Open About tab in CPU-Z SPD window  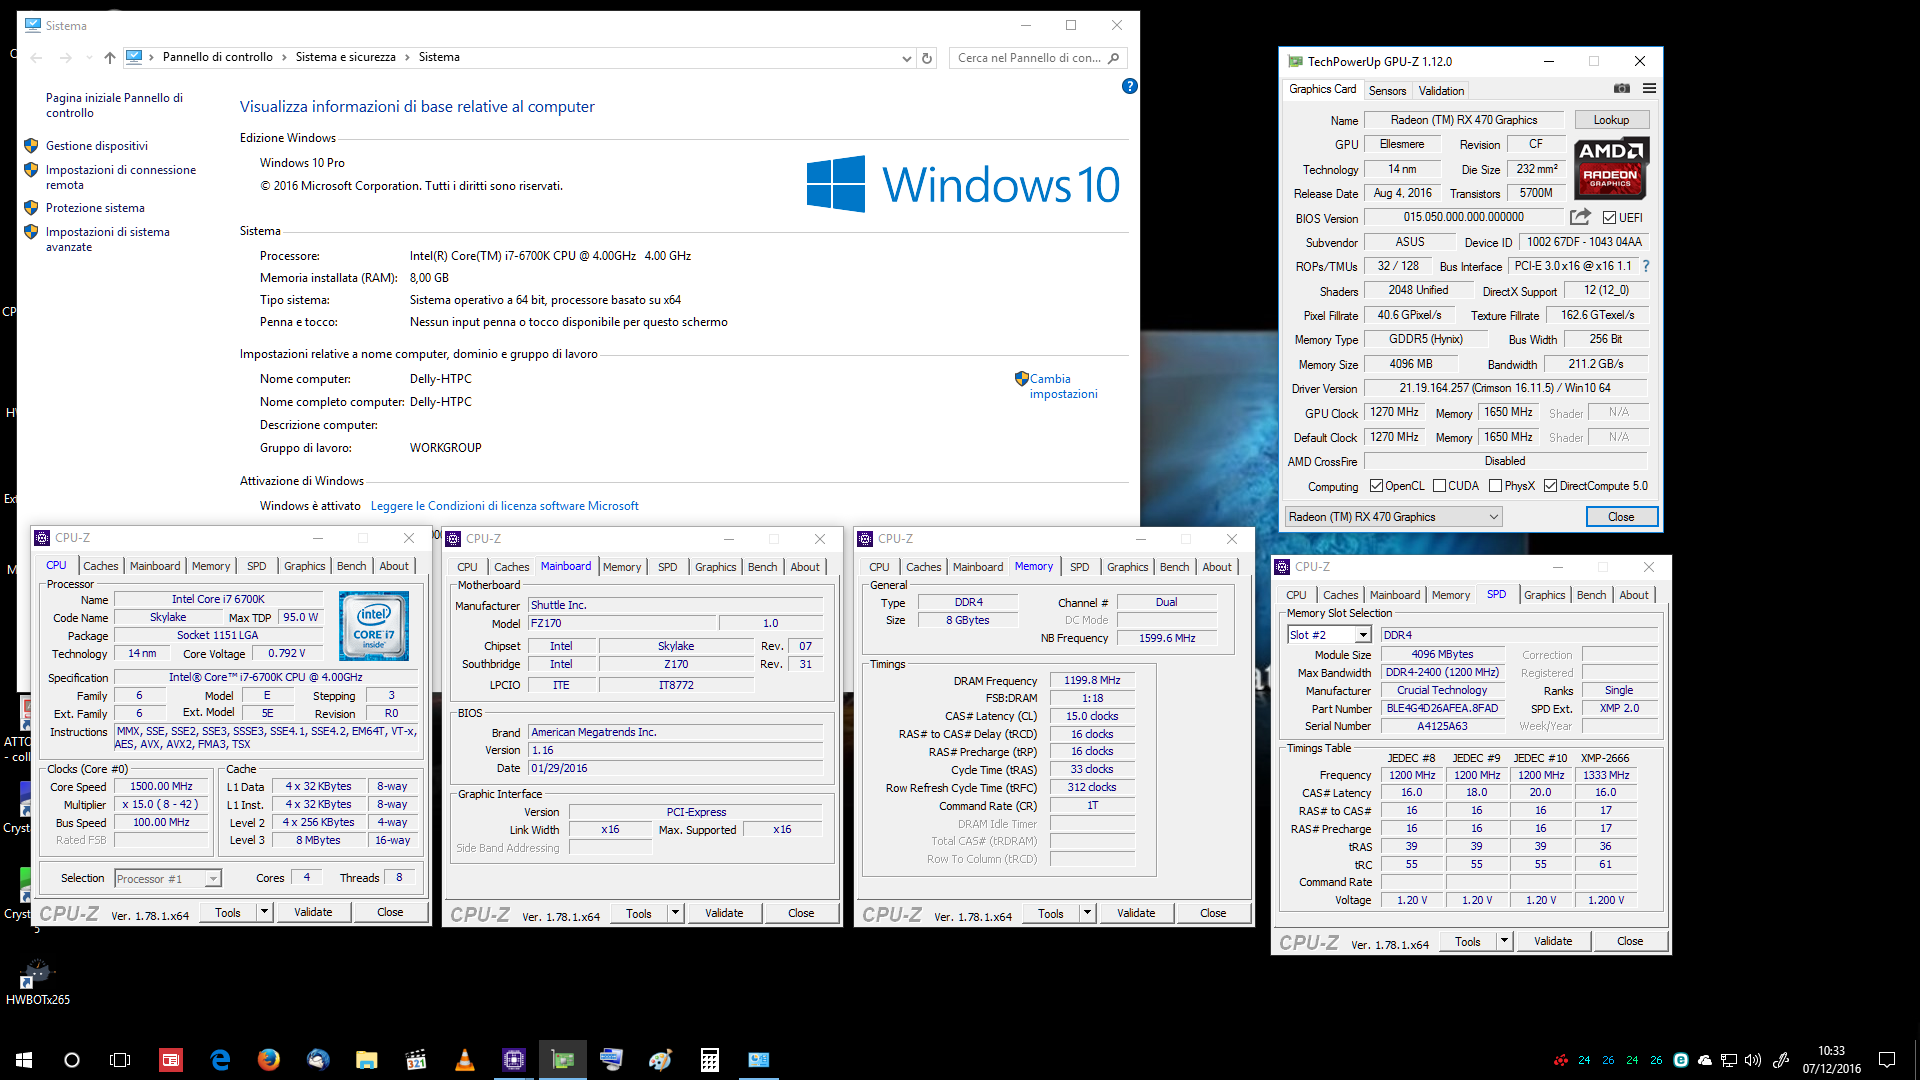click(1634, 595)
